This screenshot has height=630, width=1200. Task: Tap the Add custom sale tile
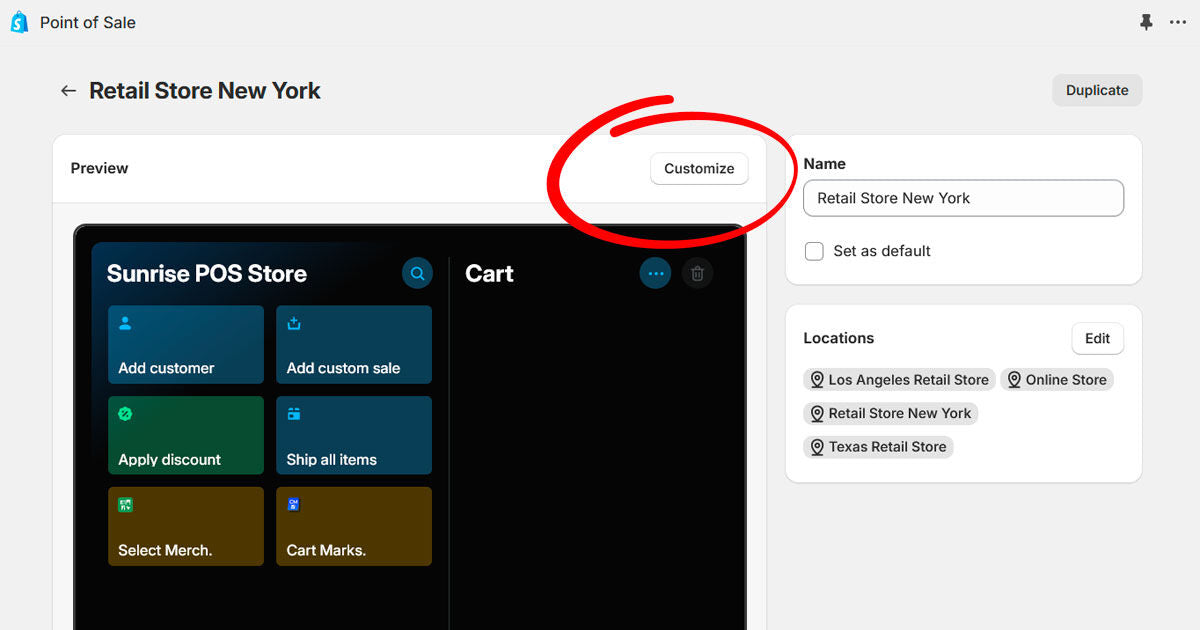354,344
